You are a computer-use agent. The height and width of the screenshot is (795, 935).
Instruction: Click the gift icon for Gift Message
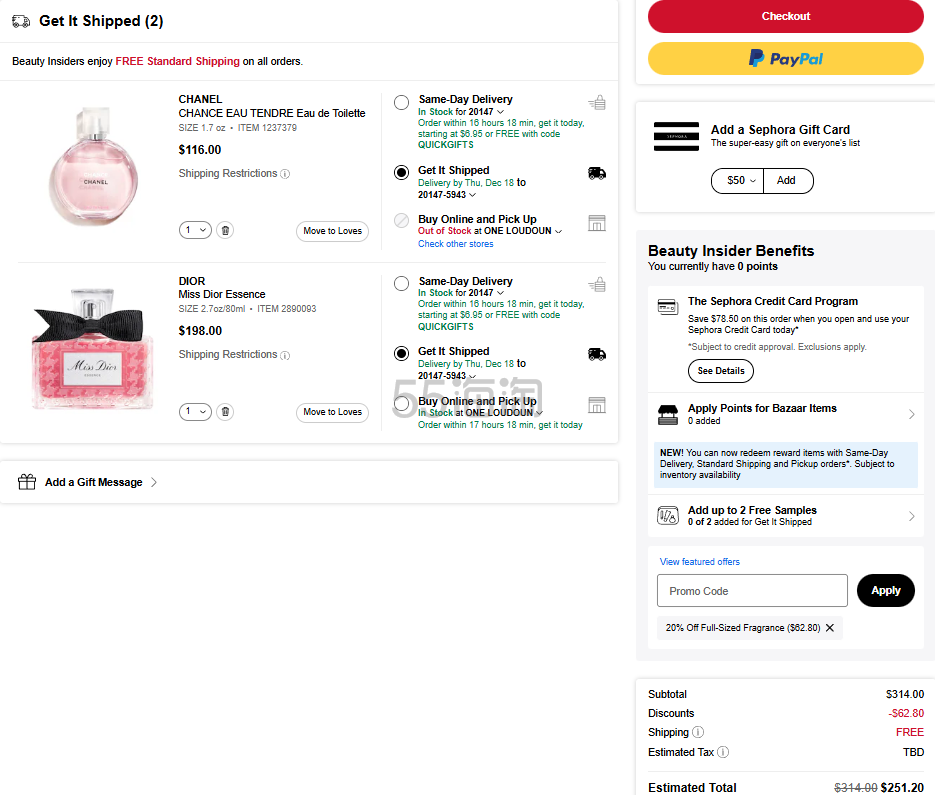[x=27, y=482]
